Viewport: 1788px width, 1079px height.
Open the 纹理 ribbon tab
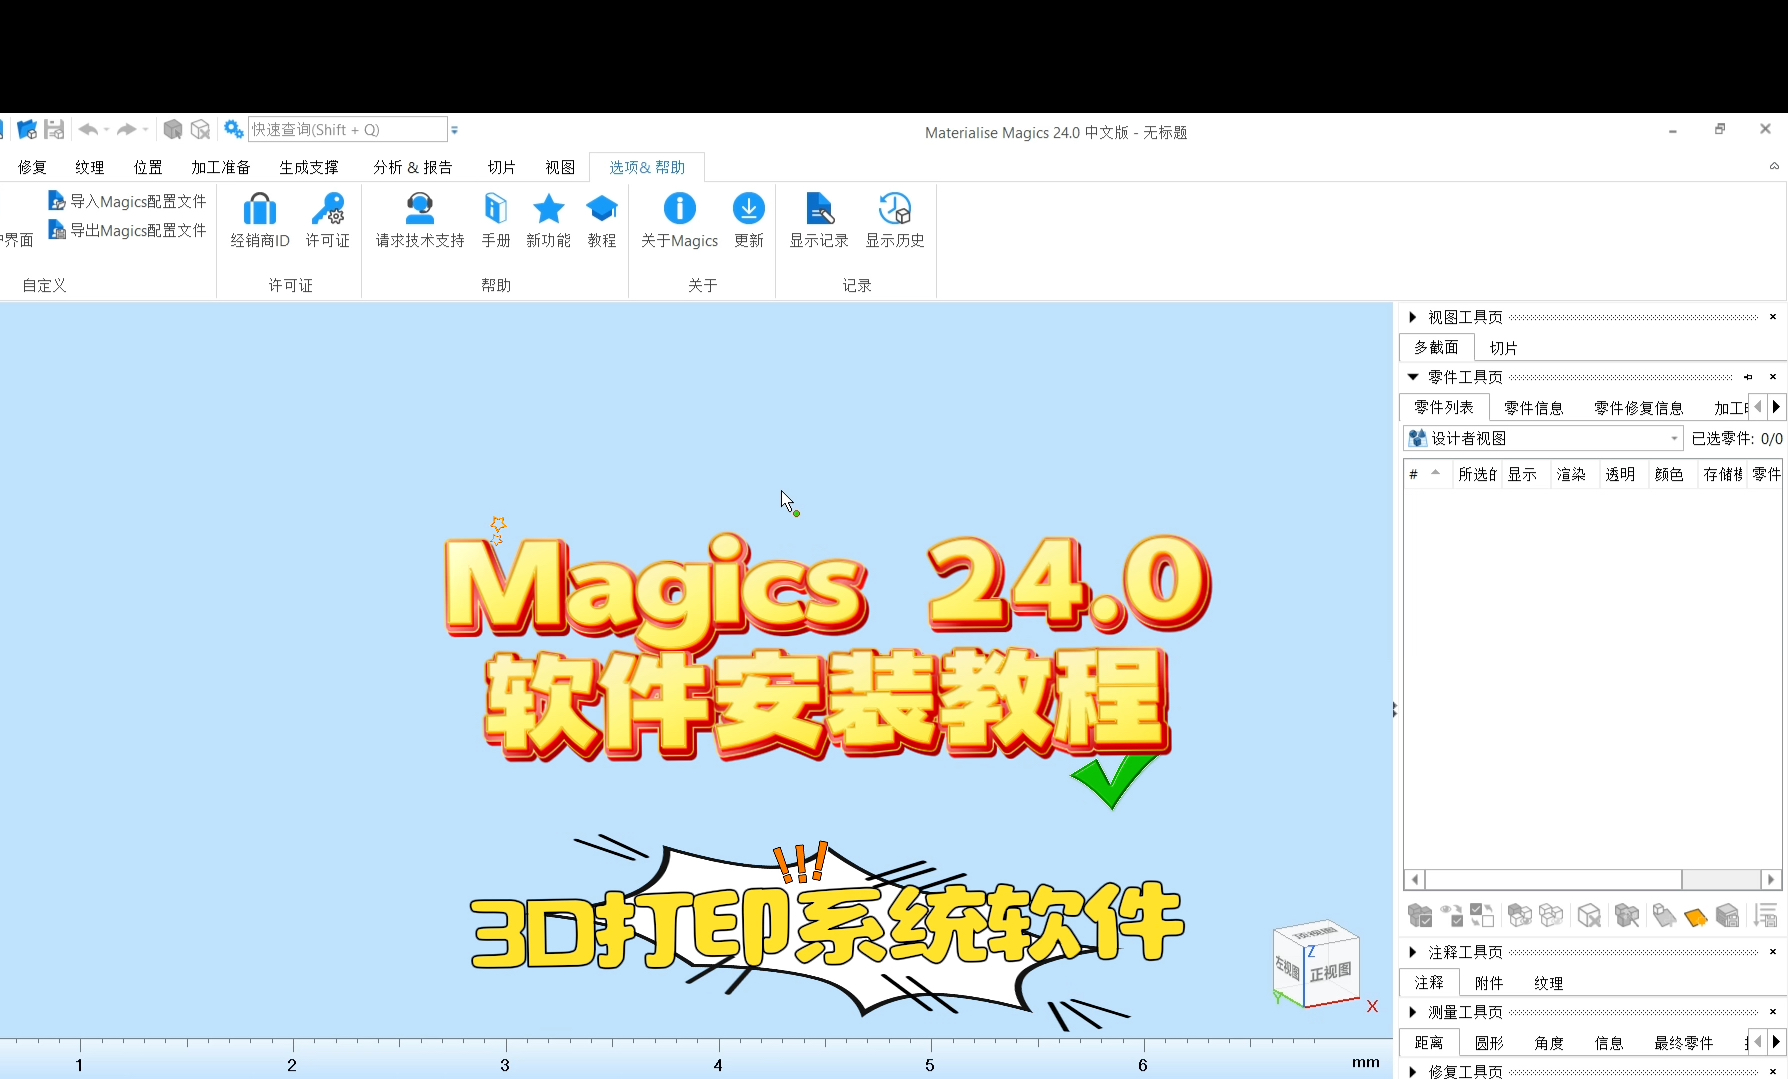pos(90,167)
